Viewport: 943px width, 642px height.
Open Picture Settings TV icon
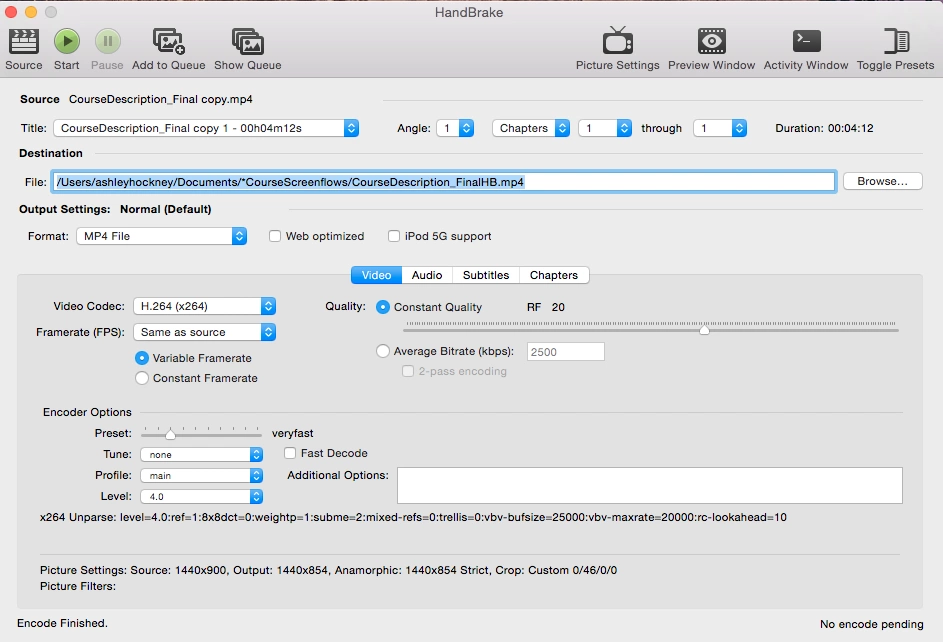618,41
